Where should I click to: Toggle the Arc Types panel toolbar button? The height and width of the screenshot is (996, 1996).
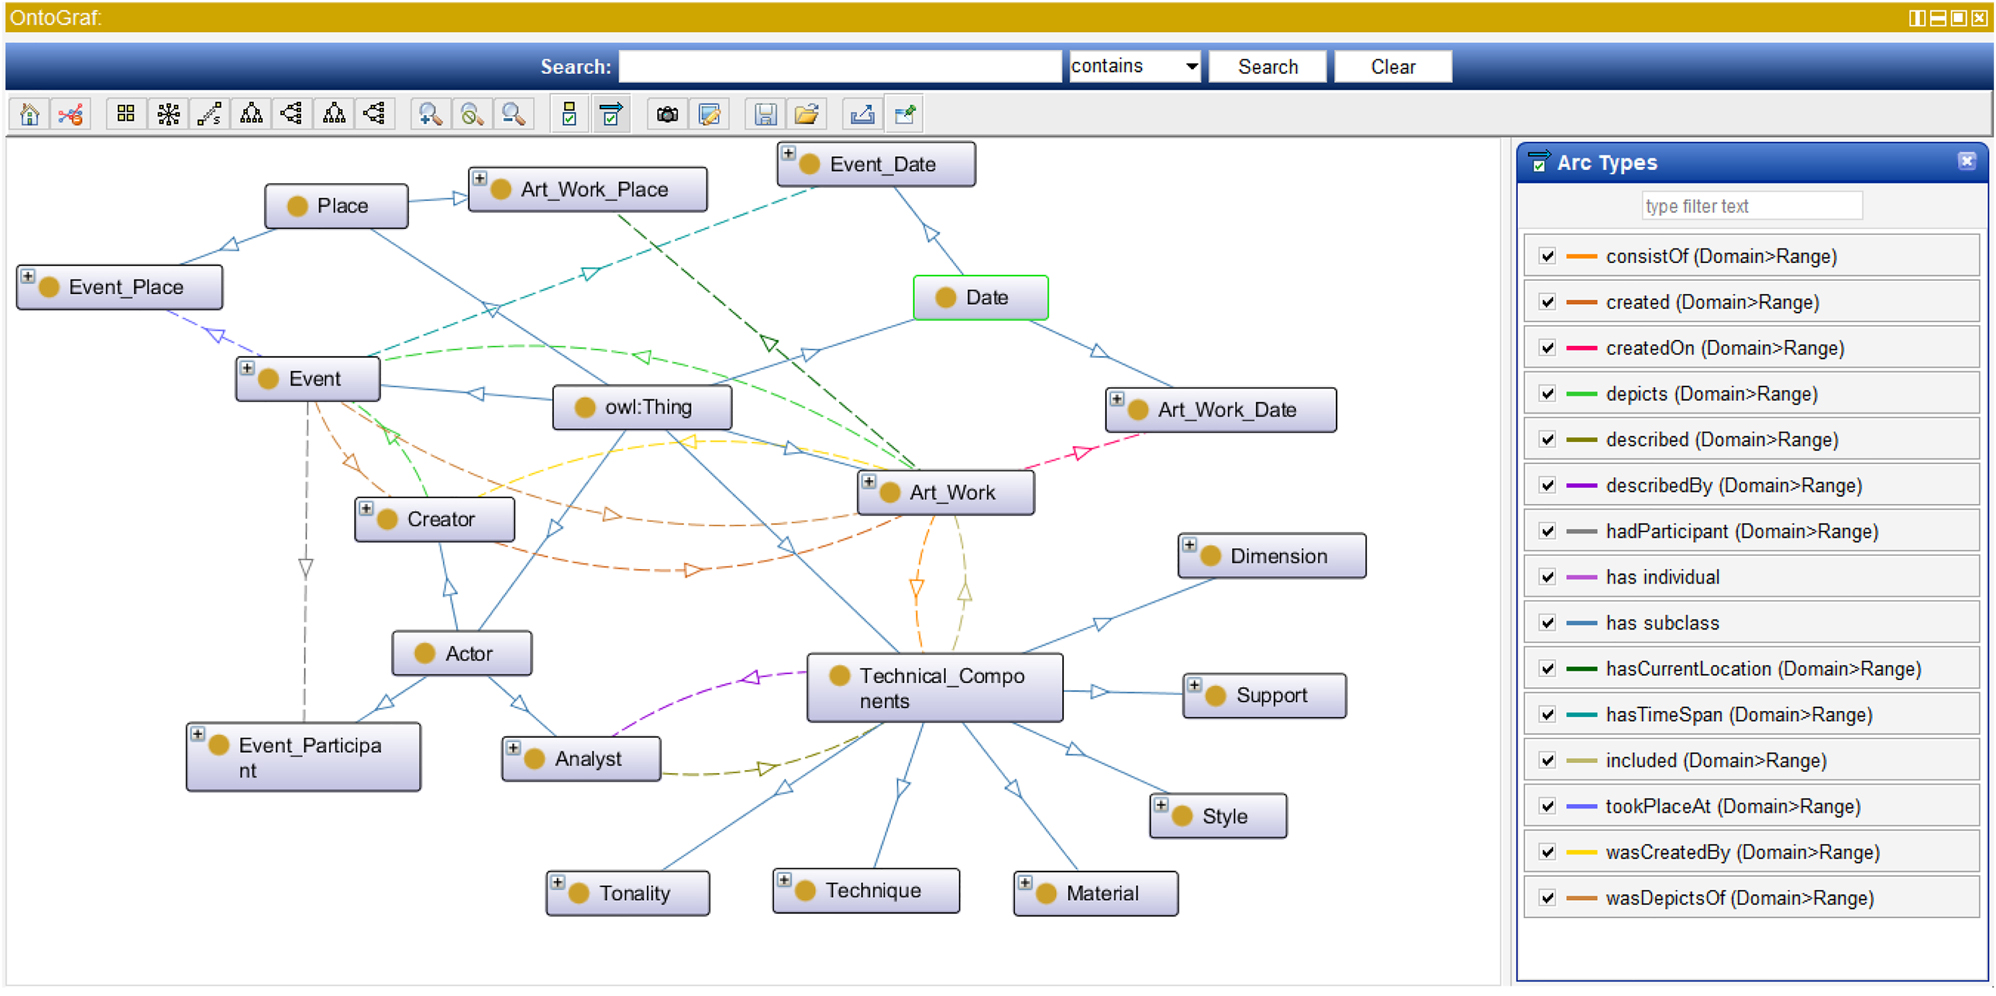click(x=610, y=115)
